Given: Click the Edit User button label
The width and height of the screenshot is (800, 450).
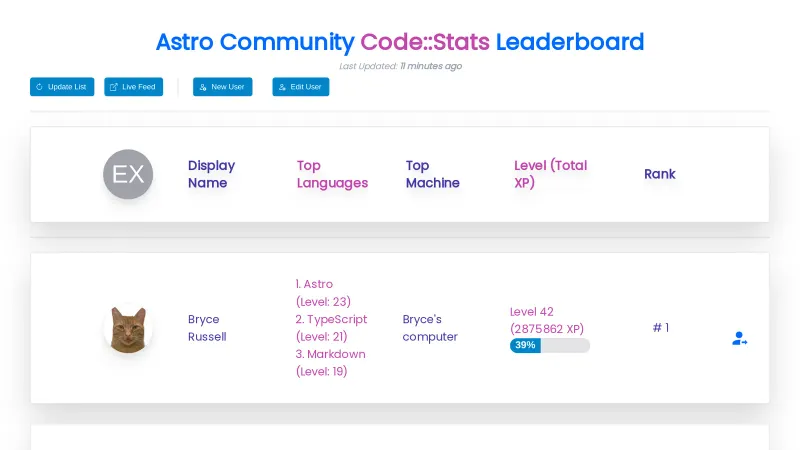Looking at the screenshot, I should point(306,87).
